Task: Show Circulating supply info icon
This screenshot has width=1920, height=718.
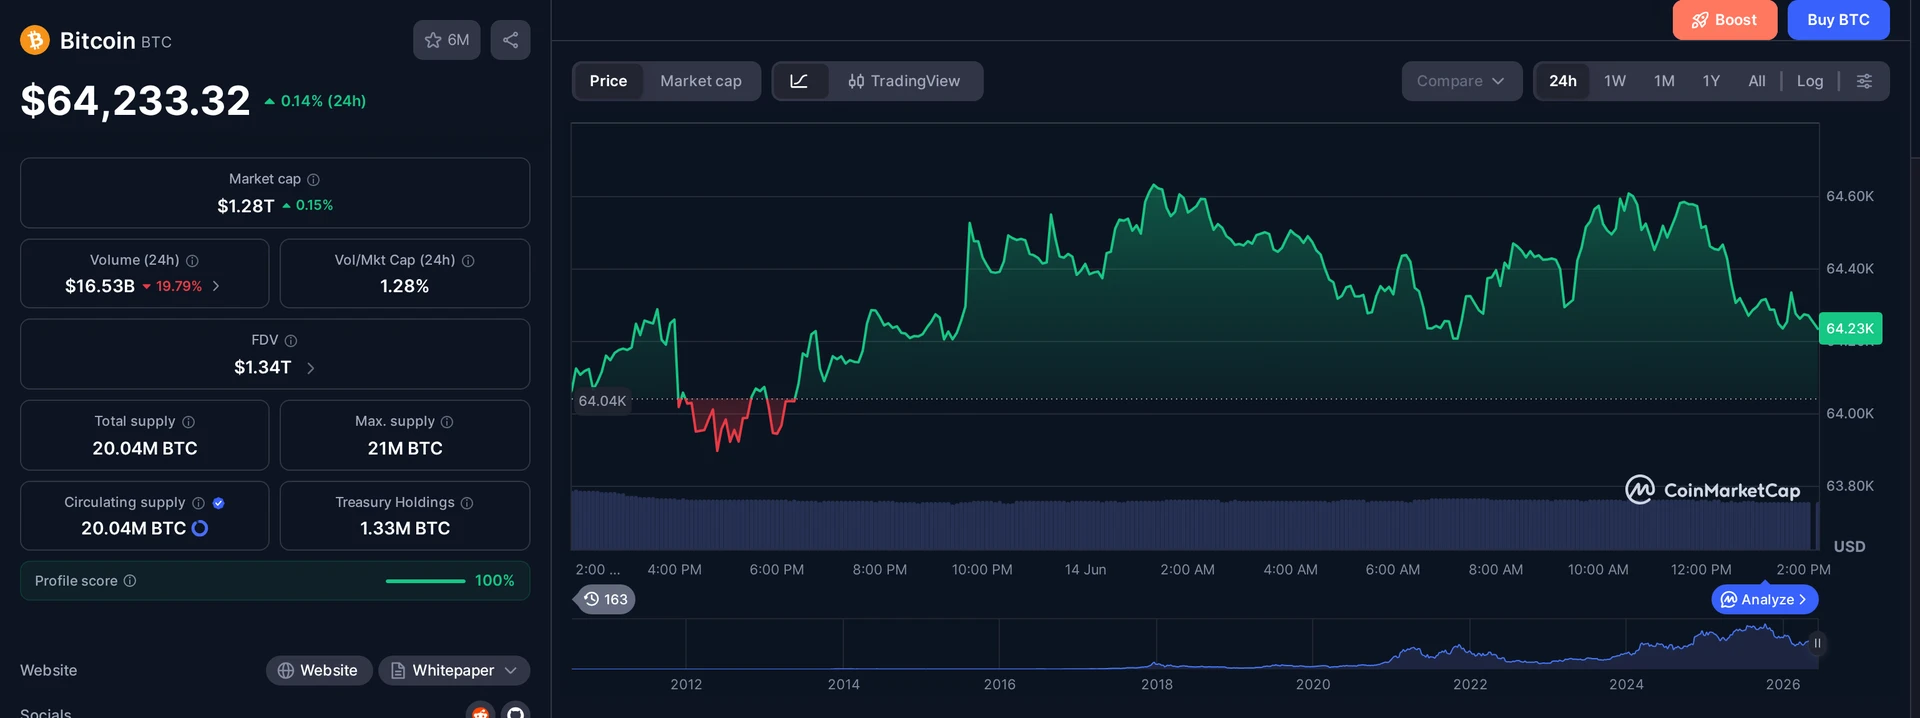Action: (198, 503)
